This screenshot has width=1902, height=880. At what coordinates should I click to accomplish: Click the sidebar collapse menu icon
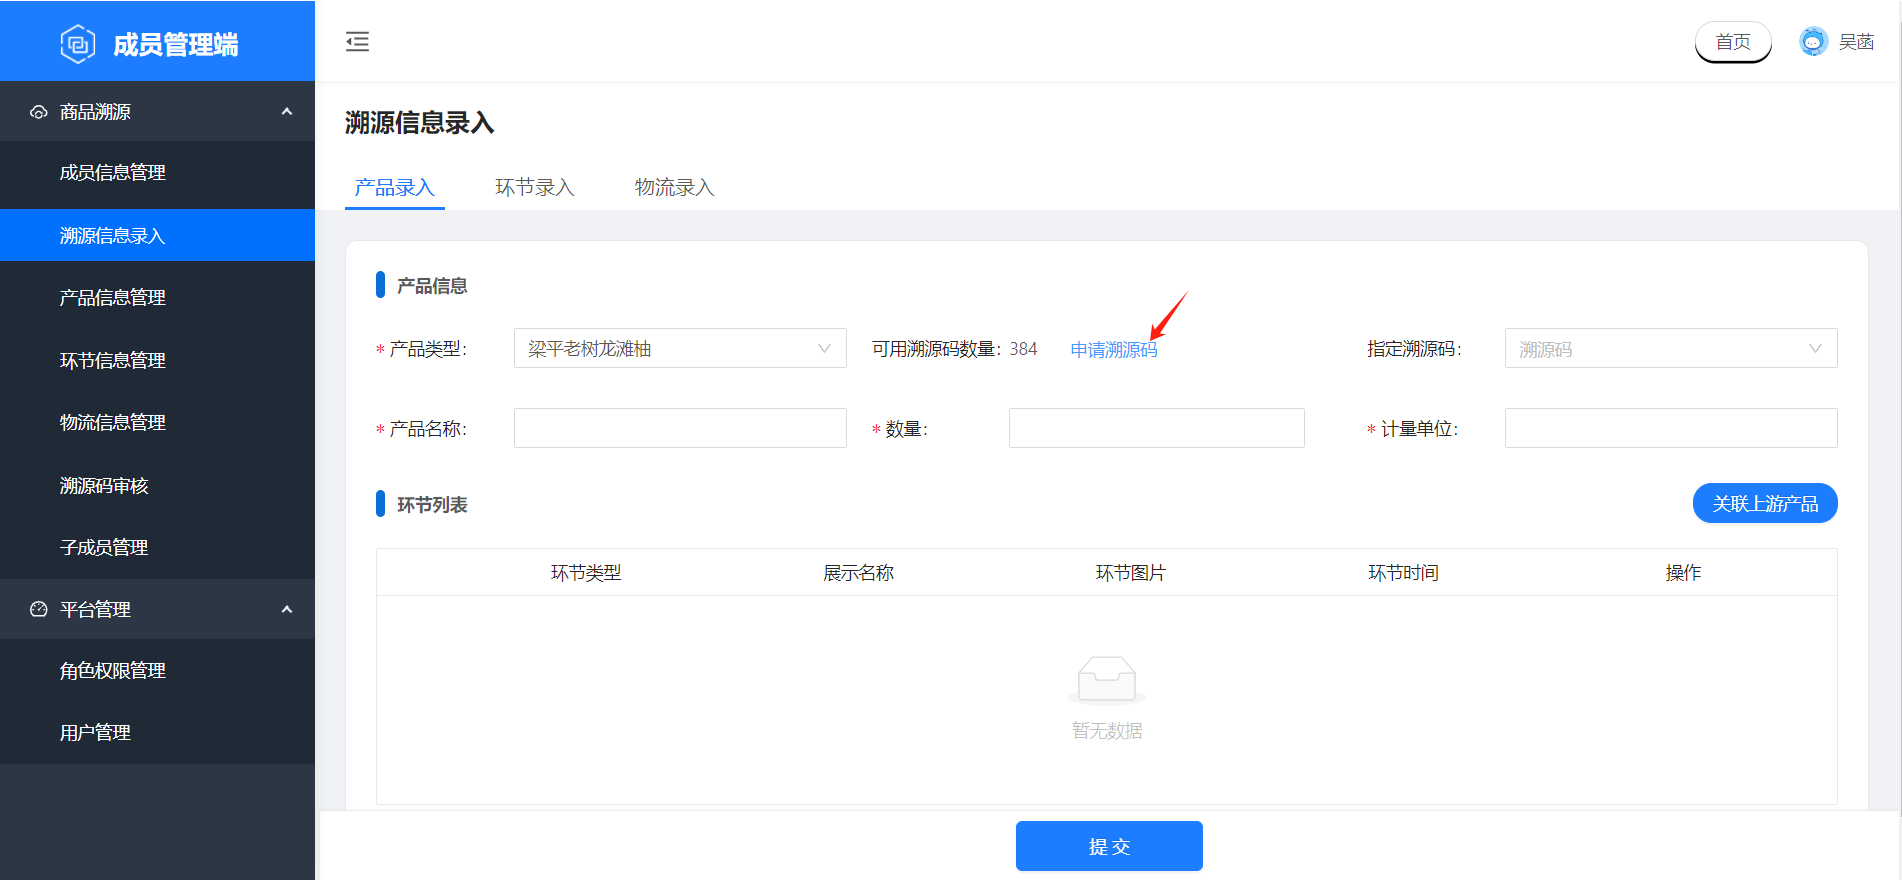coord(357,42)
